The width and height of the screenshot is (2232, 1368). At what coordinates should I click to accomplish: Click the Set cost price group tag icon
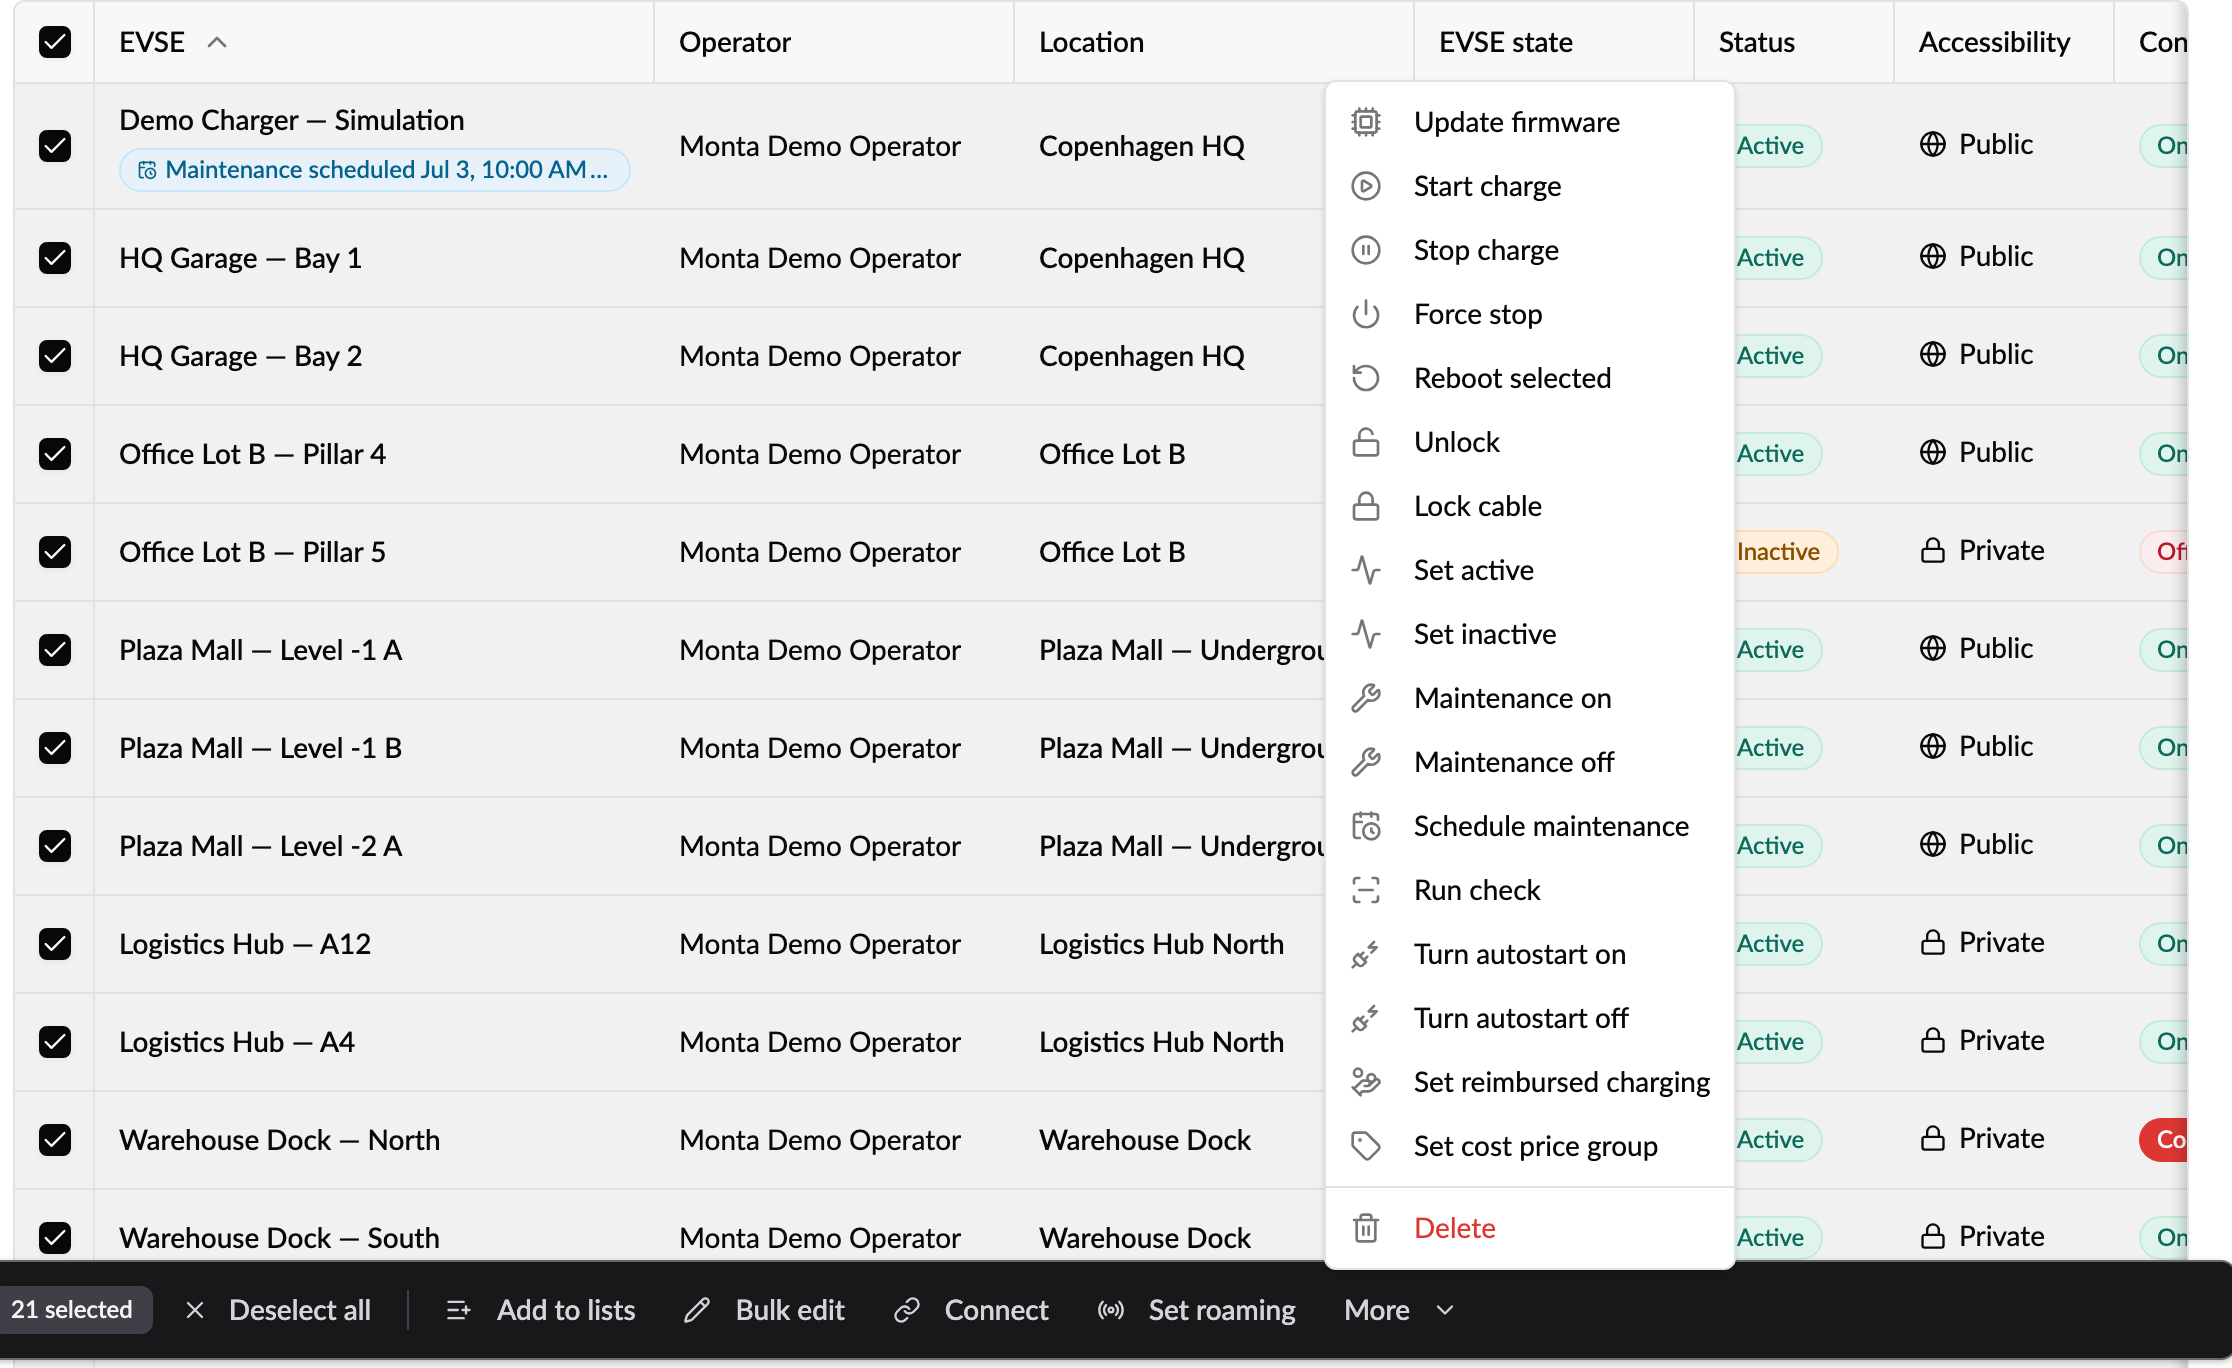click(x=1366, y=1146)
